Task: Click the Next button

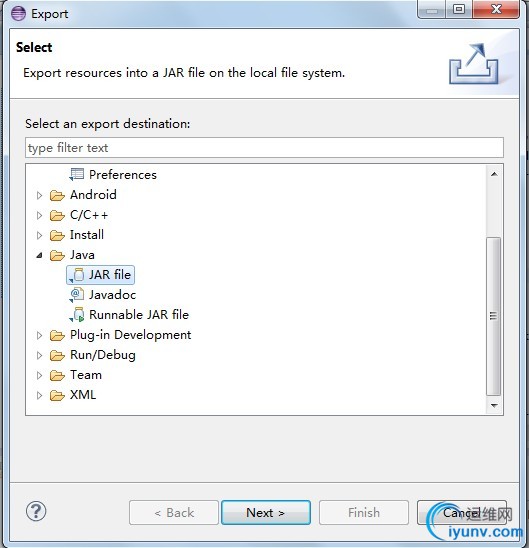Action: click(266, 512)
